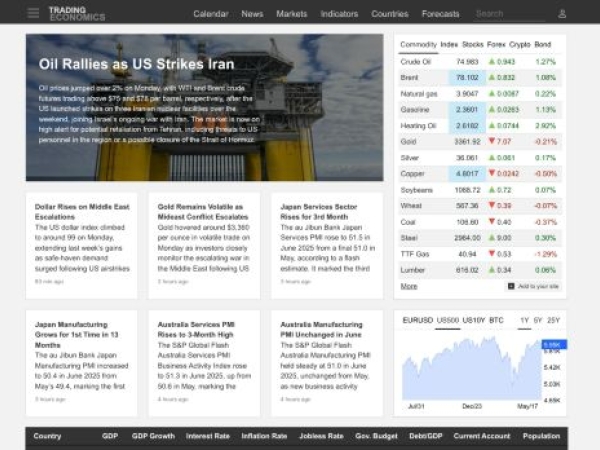
Task: Open the Copper commodity link
Action: tap(412, 174)
